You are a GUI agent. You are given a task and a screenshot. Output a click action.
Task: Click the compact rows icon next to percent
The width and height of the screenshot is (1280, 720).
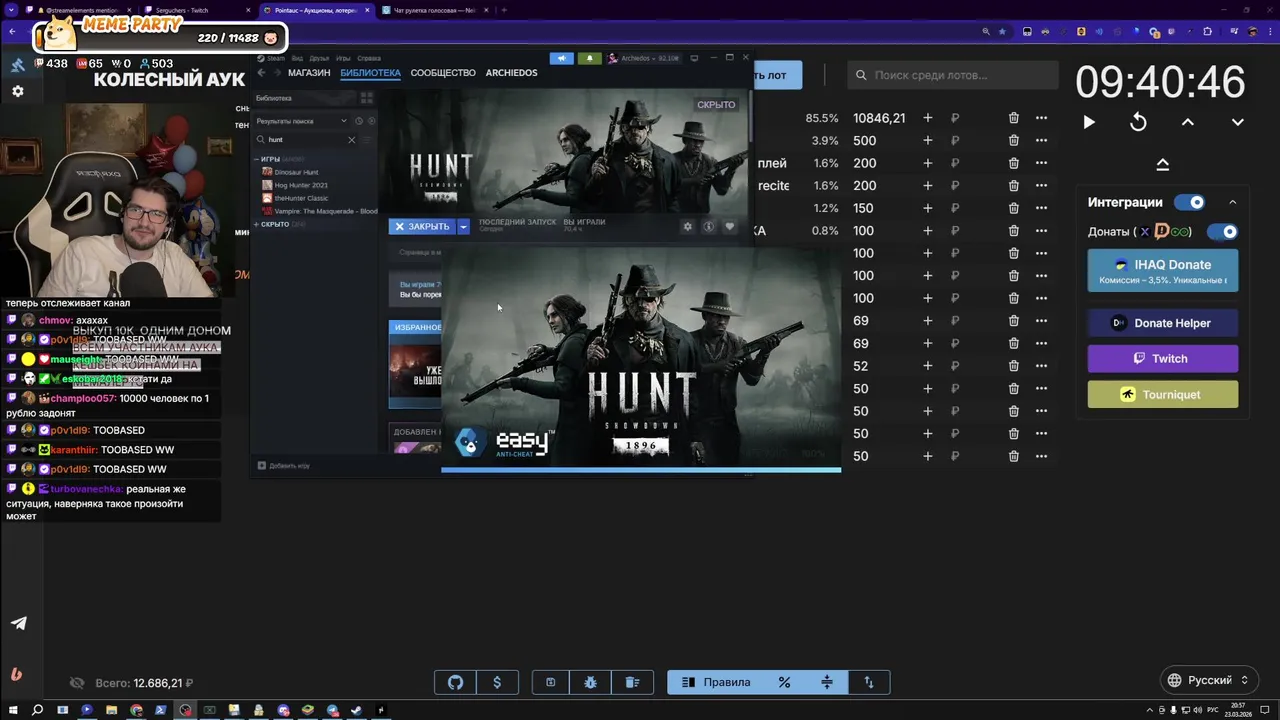tap(827, 682)
